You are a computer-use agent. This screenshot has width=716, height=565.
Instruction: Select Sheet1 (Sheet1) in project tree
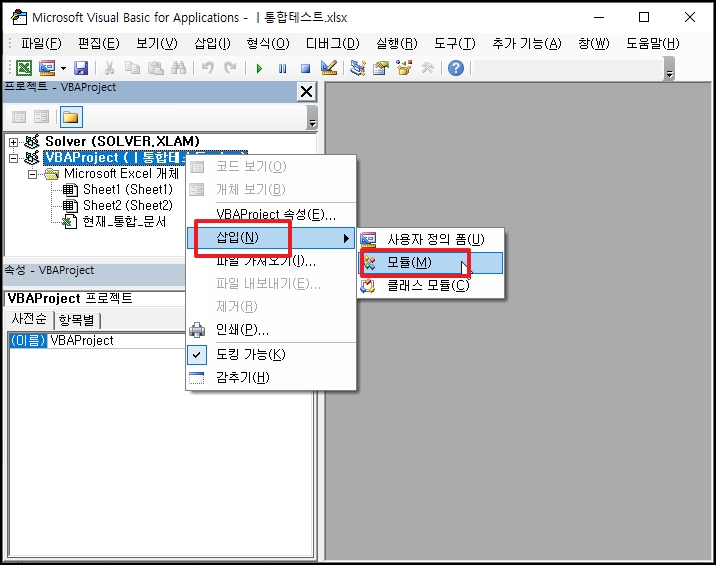(127, 190)
